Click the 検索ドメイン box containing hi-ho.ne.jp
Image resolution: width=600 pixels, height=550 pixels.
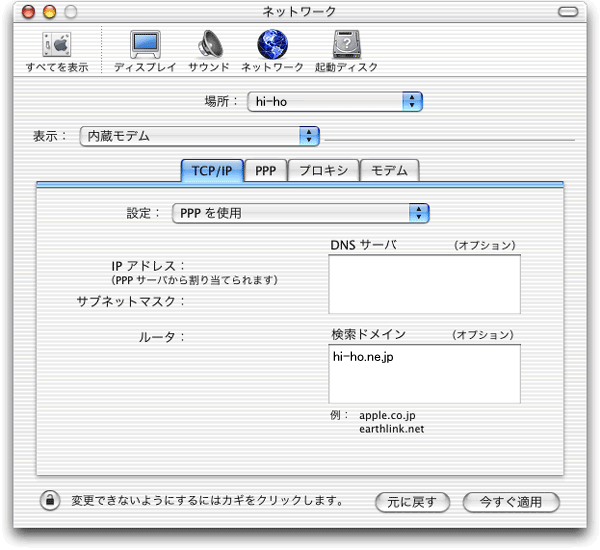[x=424, y=374]
